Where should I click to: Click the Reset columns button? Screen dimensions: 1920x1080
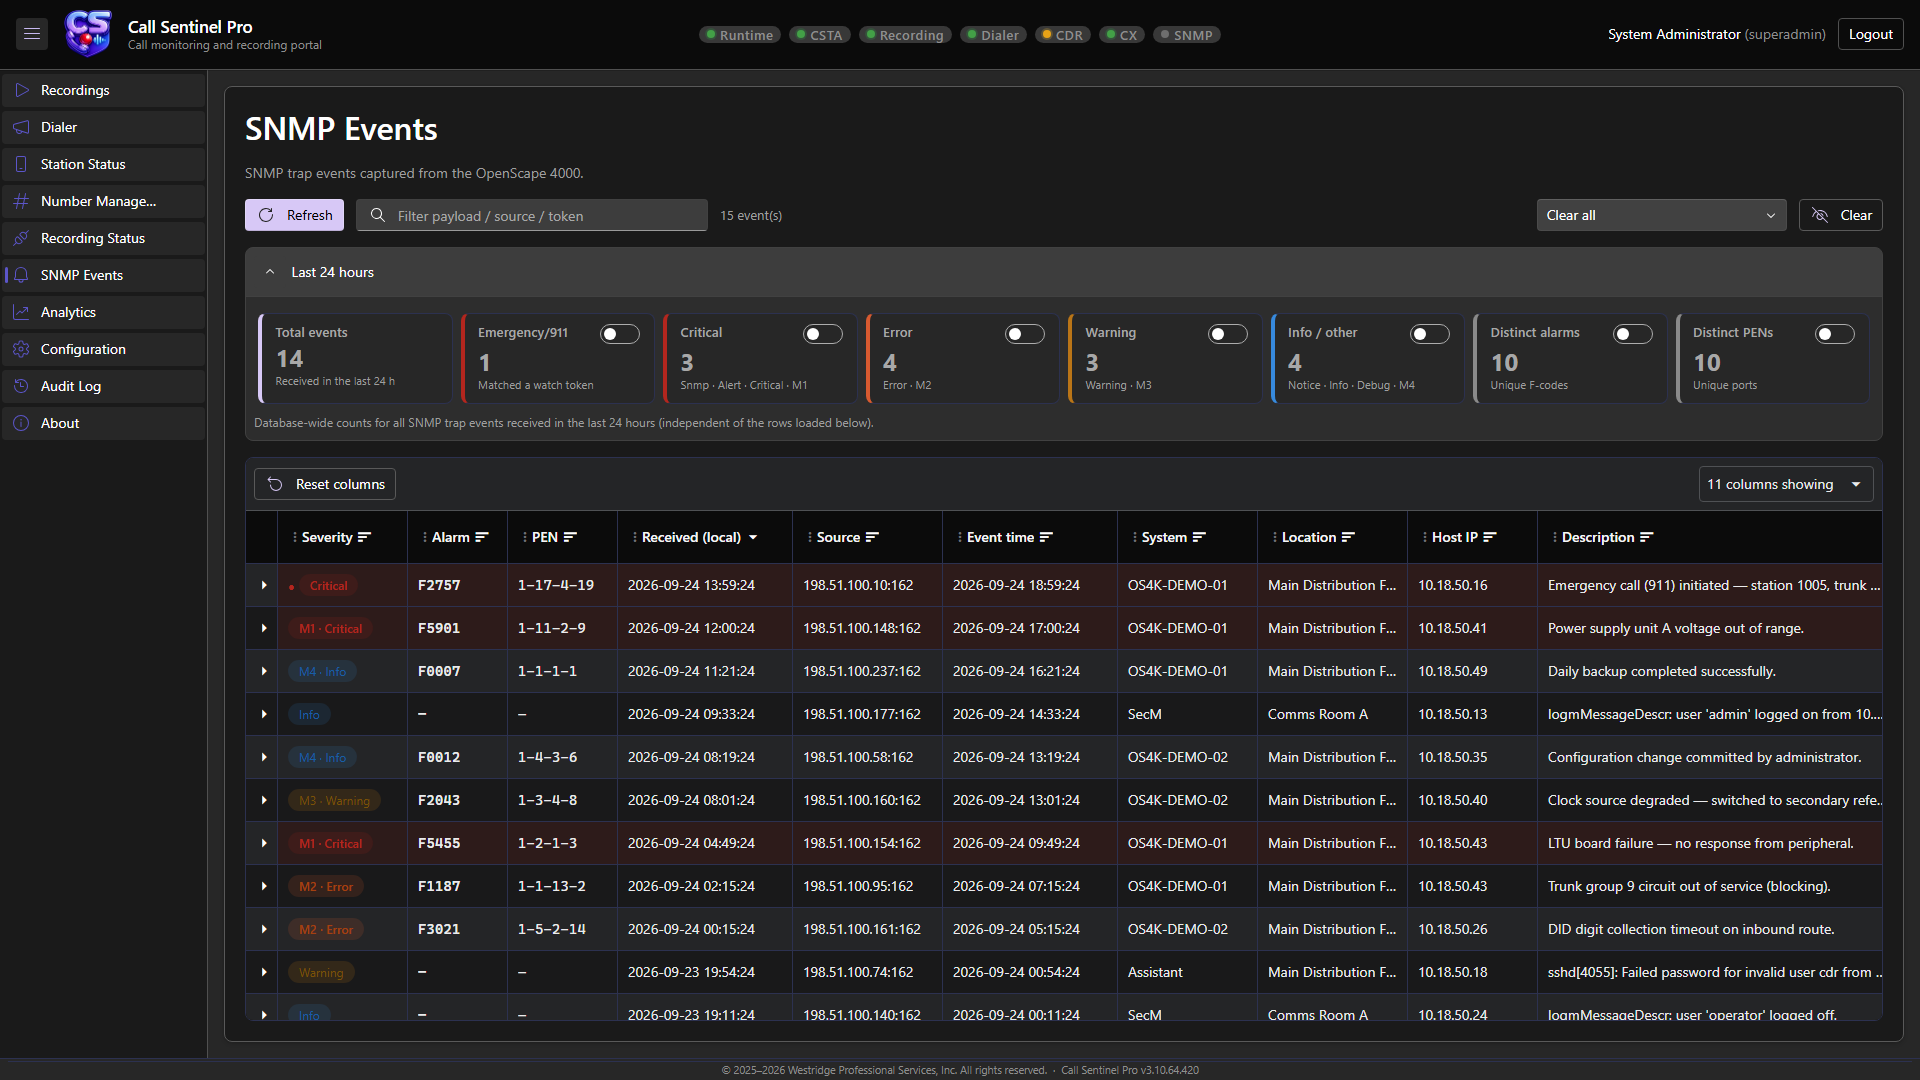tap(325, 484)
